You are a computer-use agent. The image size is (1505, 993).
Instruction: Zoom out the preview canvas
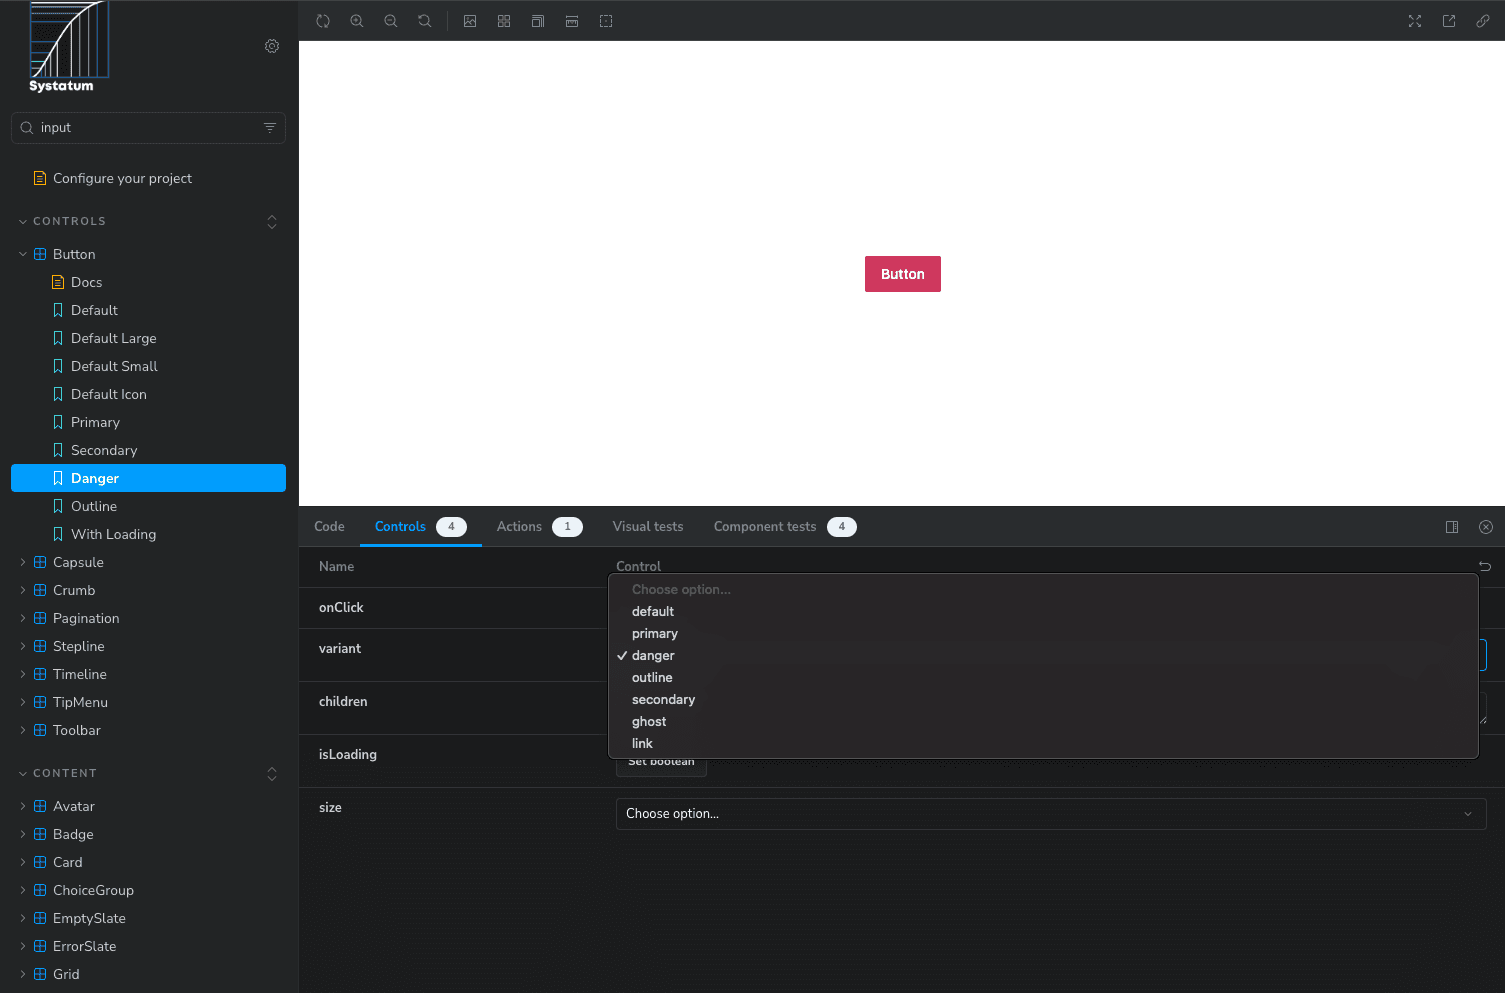[391, 21]
